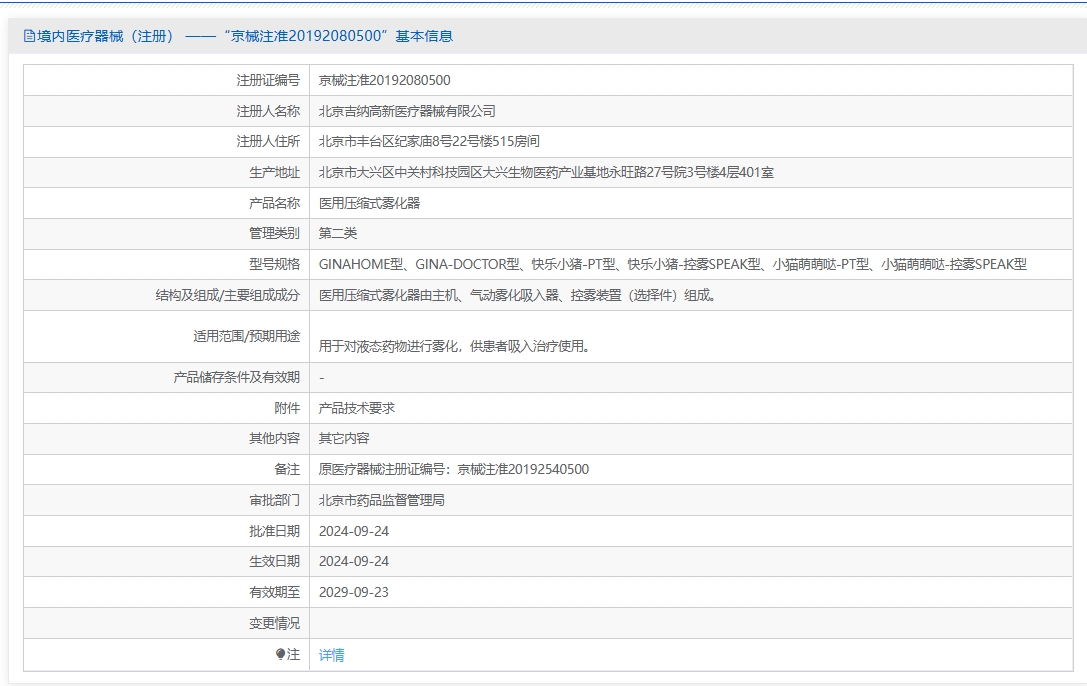1087x686 pixels.
Task: Click the 产品储存条件及有效期 label
Action: pos(236,377)
